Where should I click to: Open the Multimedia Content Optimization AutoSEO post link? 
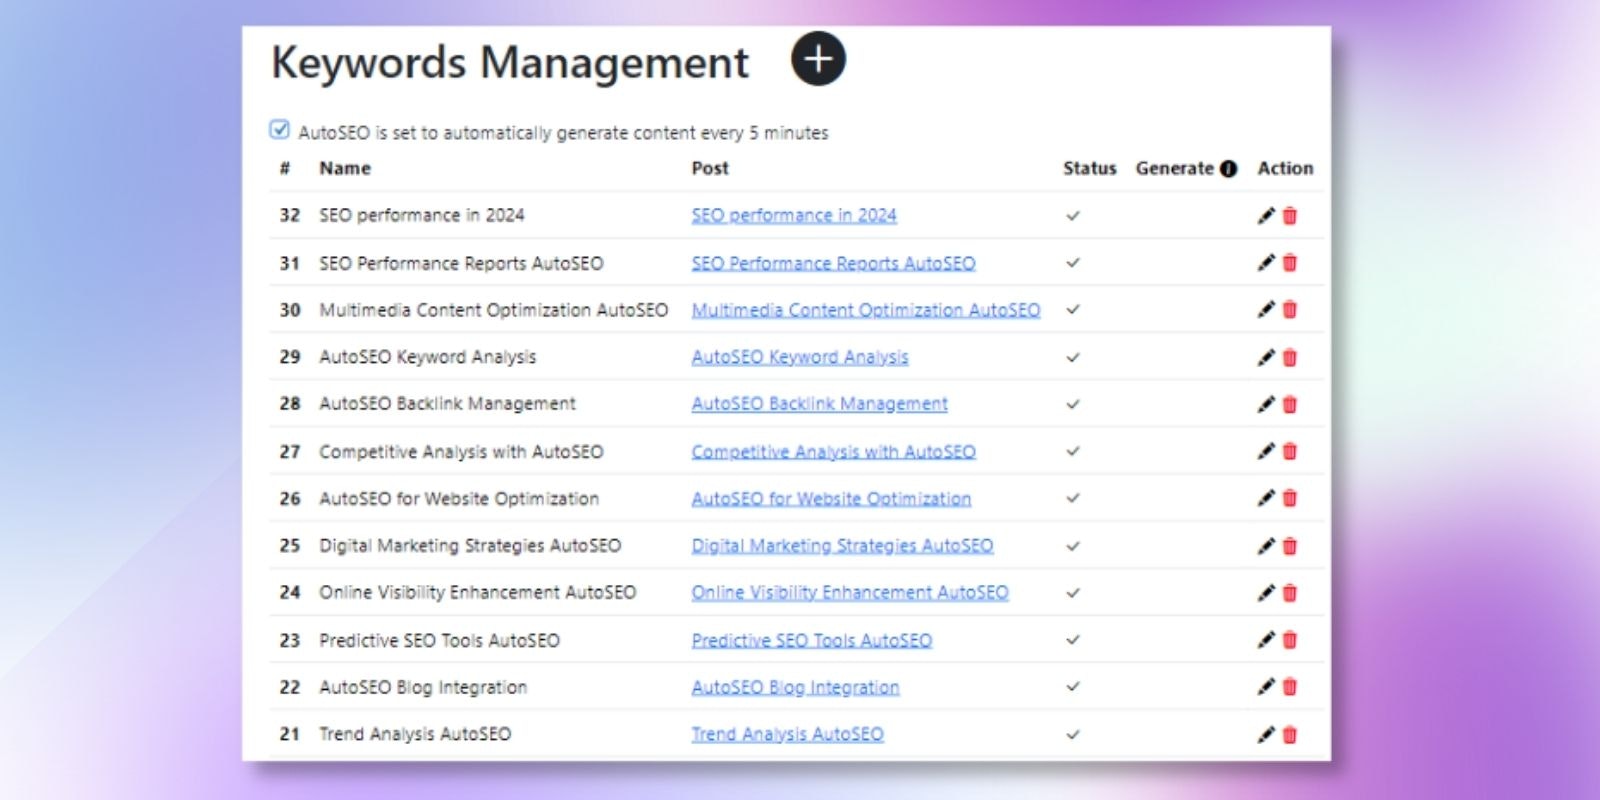click(866, 310)
